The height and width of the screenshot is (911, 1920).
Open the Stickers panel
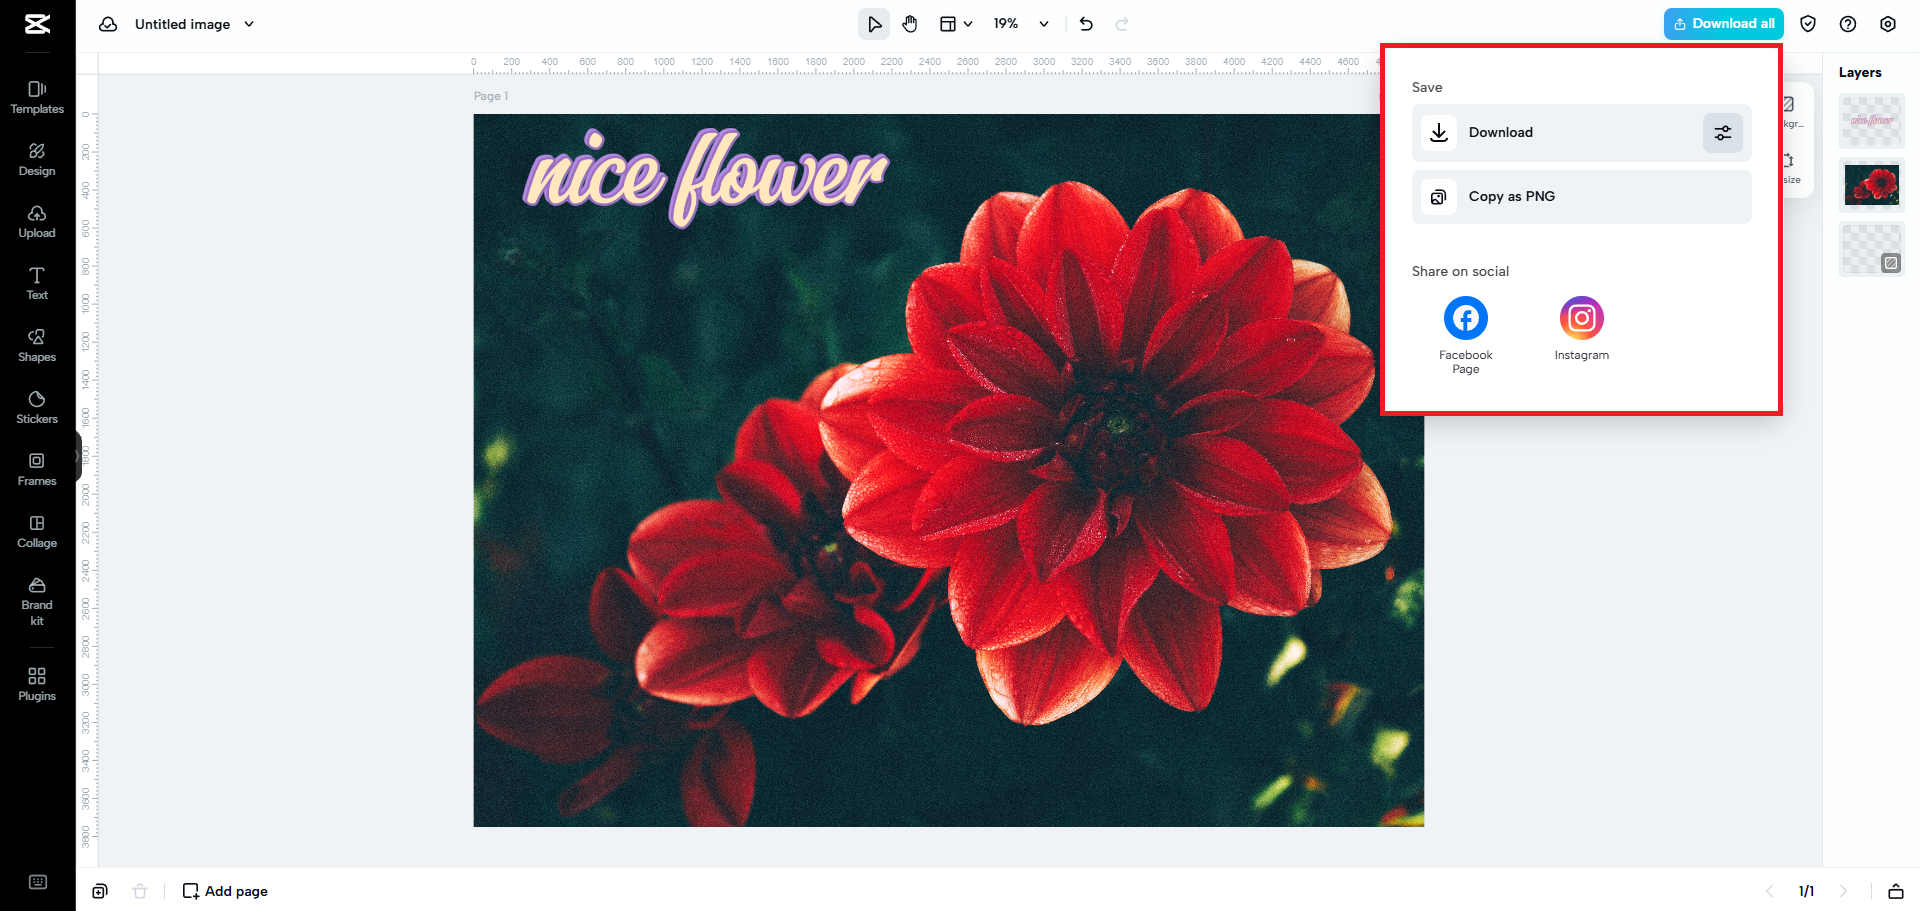37,407
